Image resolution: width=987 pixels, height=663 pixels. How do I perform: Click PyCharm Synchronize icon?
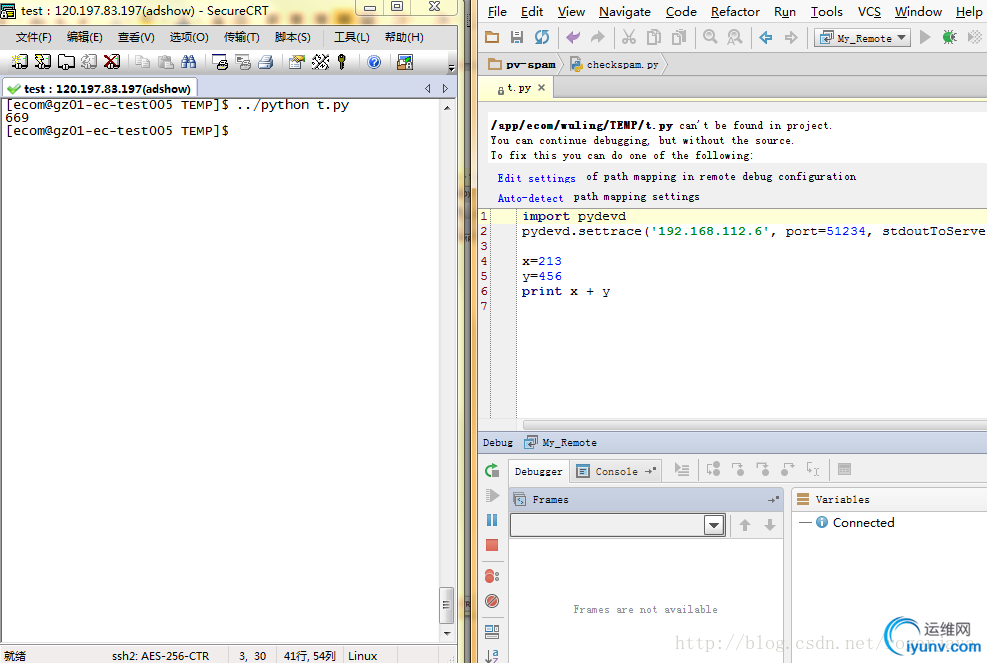click(541, 37)
